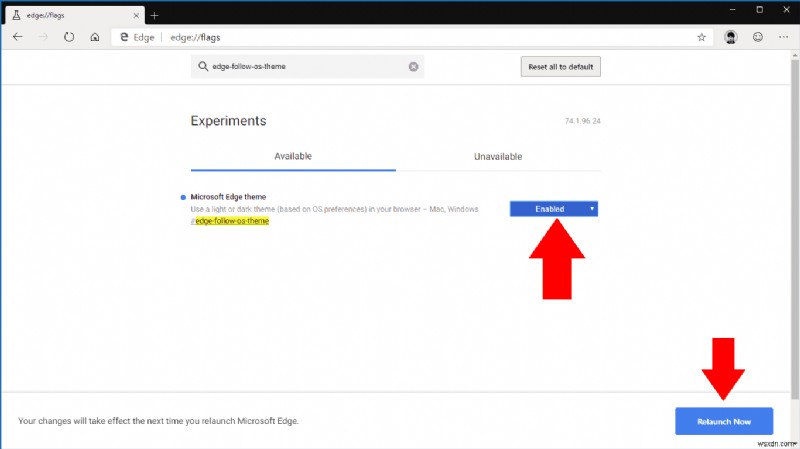The image size is (800, 449).
Task: Click the Microsoft Edge theme title
Action: [228, 196]
